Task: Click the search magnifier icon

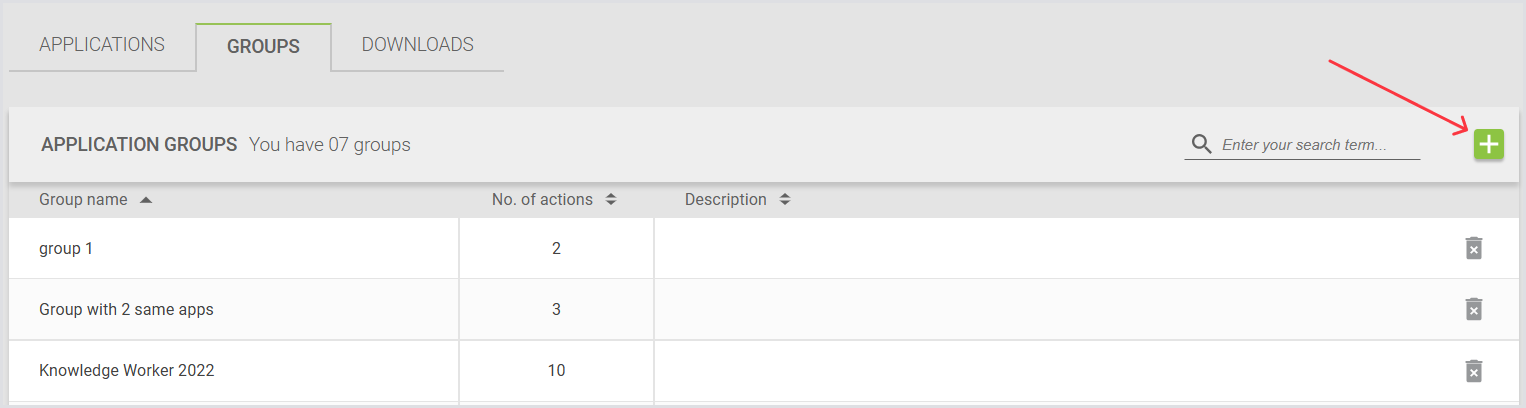Action: pyautogui.click(x=1201, y=145)
